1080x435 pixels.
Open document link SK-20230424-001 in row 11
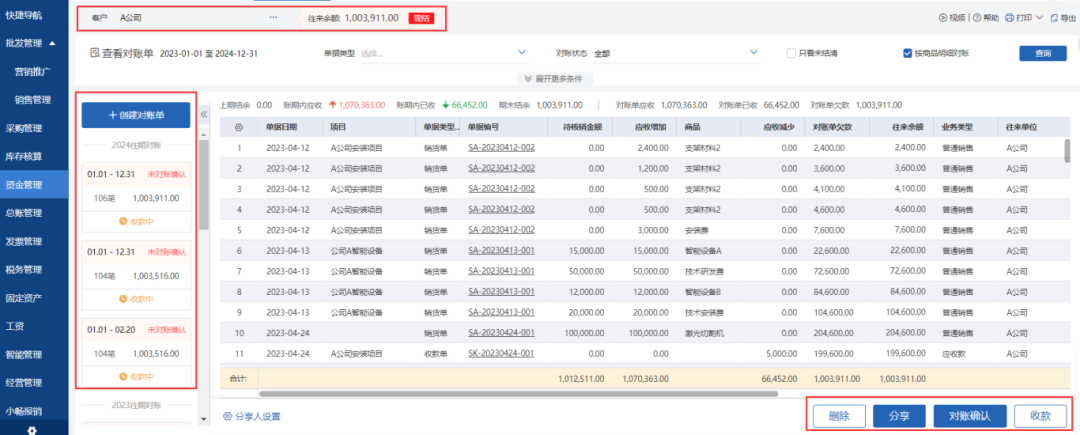pyautogui.click(x=501, y=354)
